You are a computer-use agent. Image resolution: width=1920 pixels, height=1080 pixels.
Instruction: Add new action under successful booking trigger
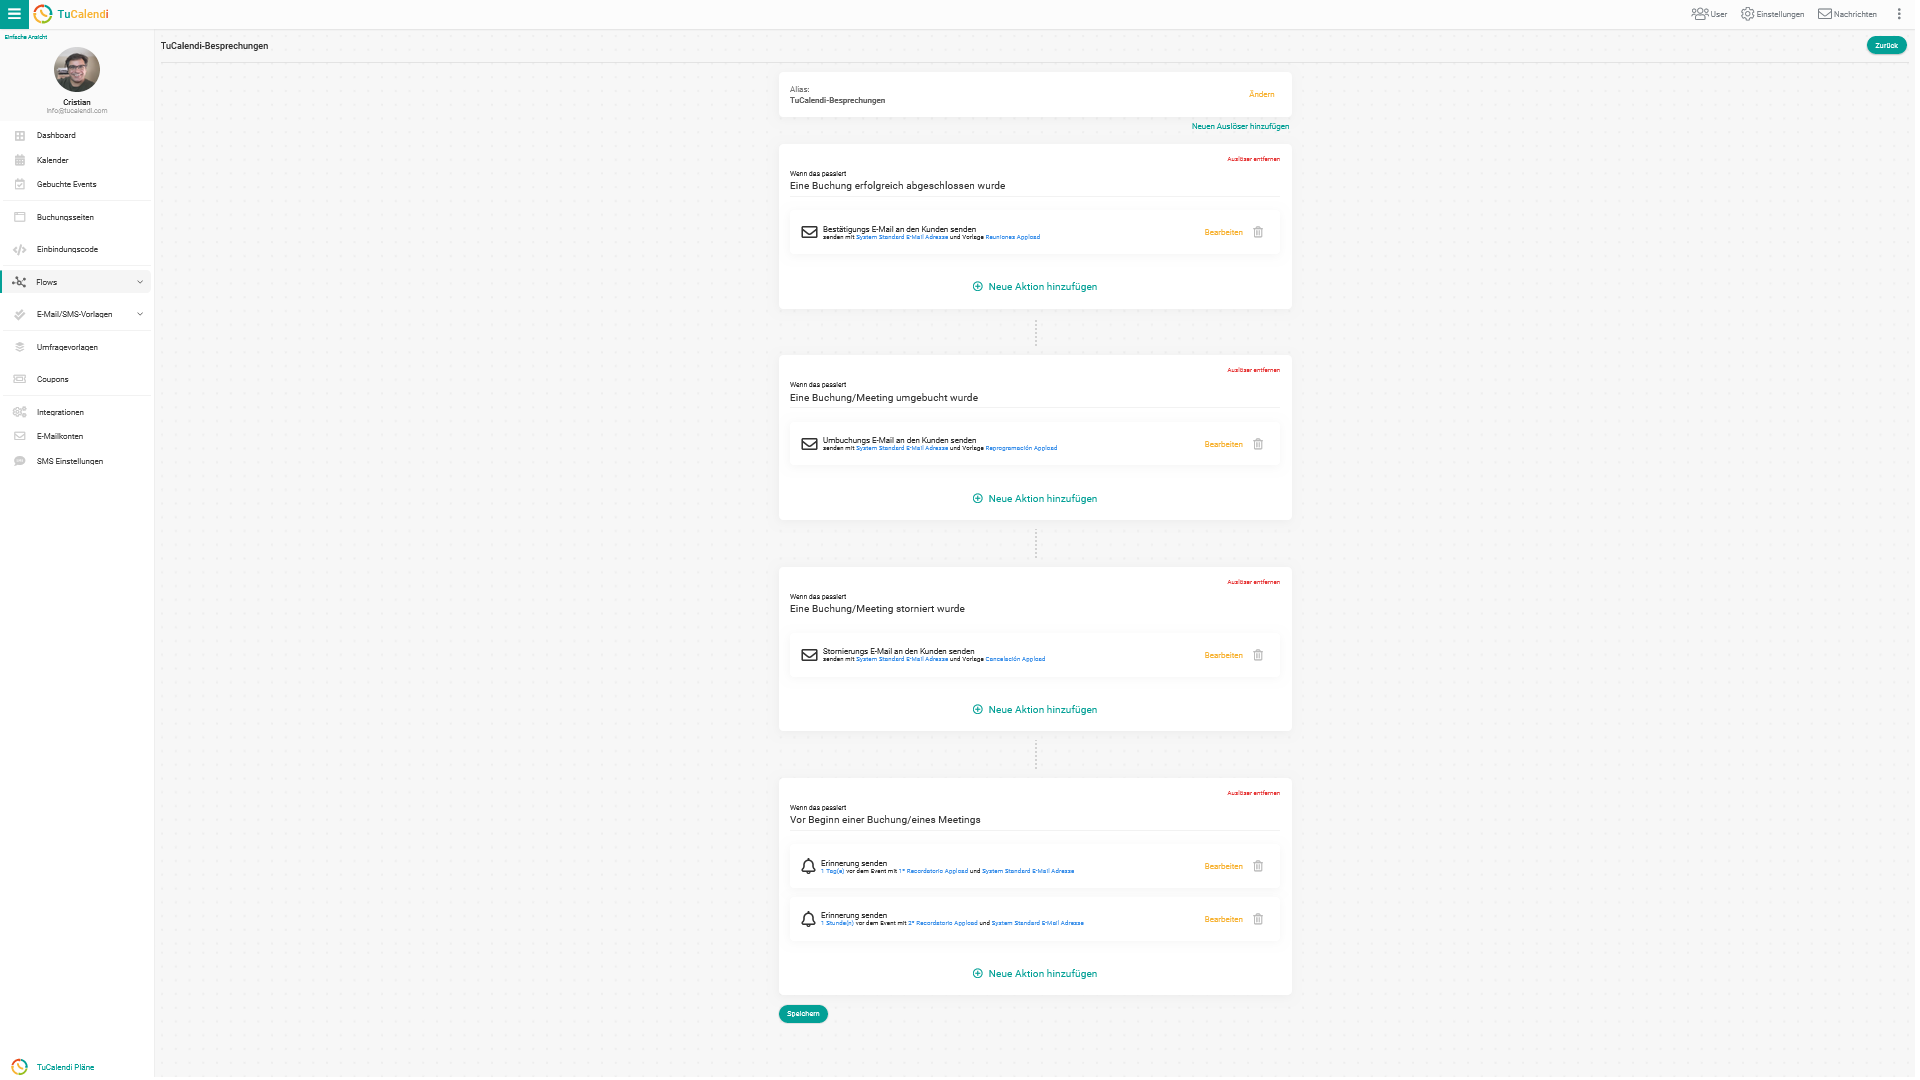click(x=1035, y=287)
